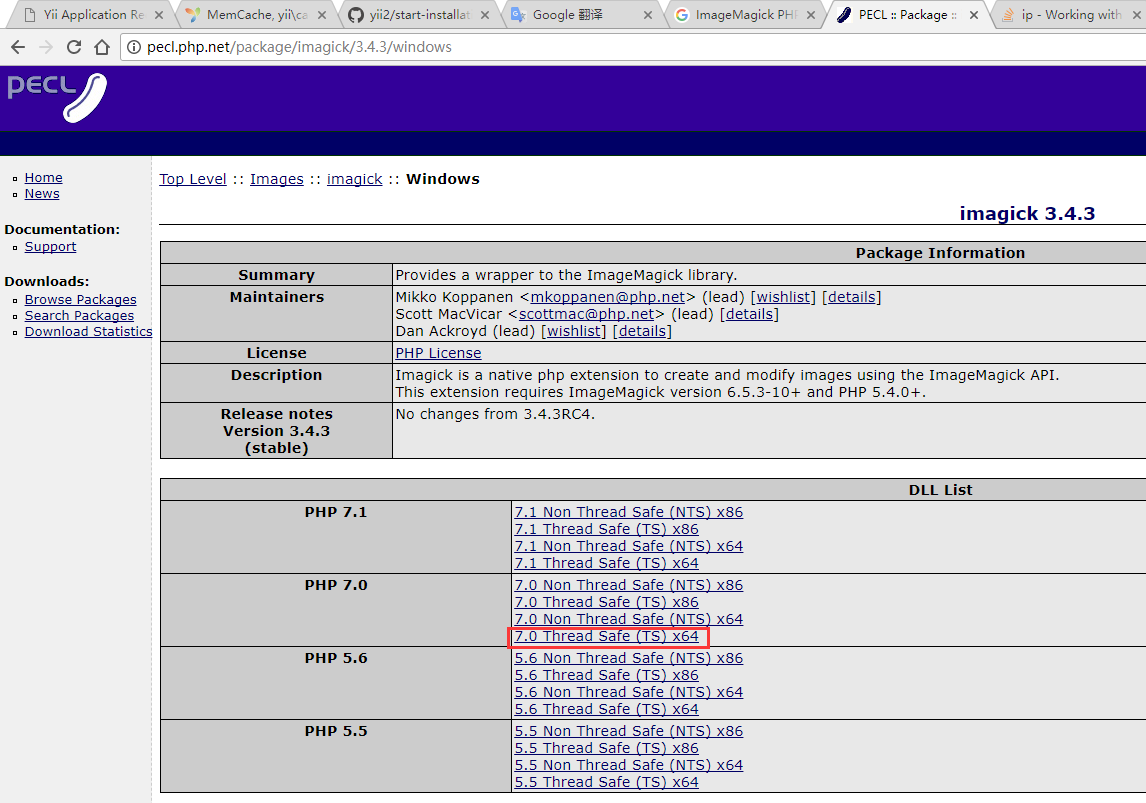Download 7.1 Thread Safe (TS) x86

coord(607,529)
